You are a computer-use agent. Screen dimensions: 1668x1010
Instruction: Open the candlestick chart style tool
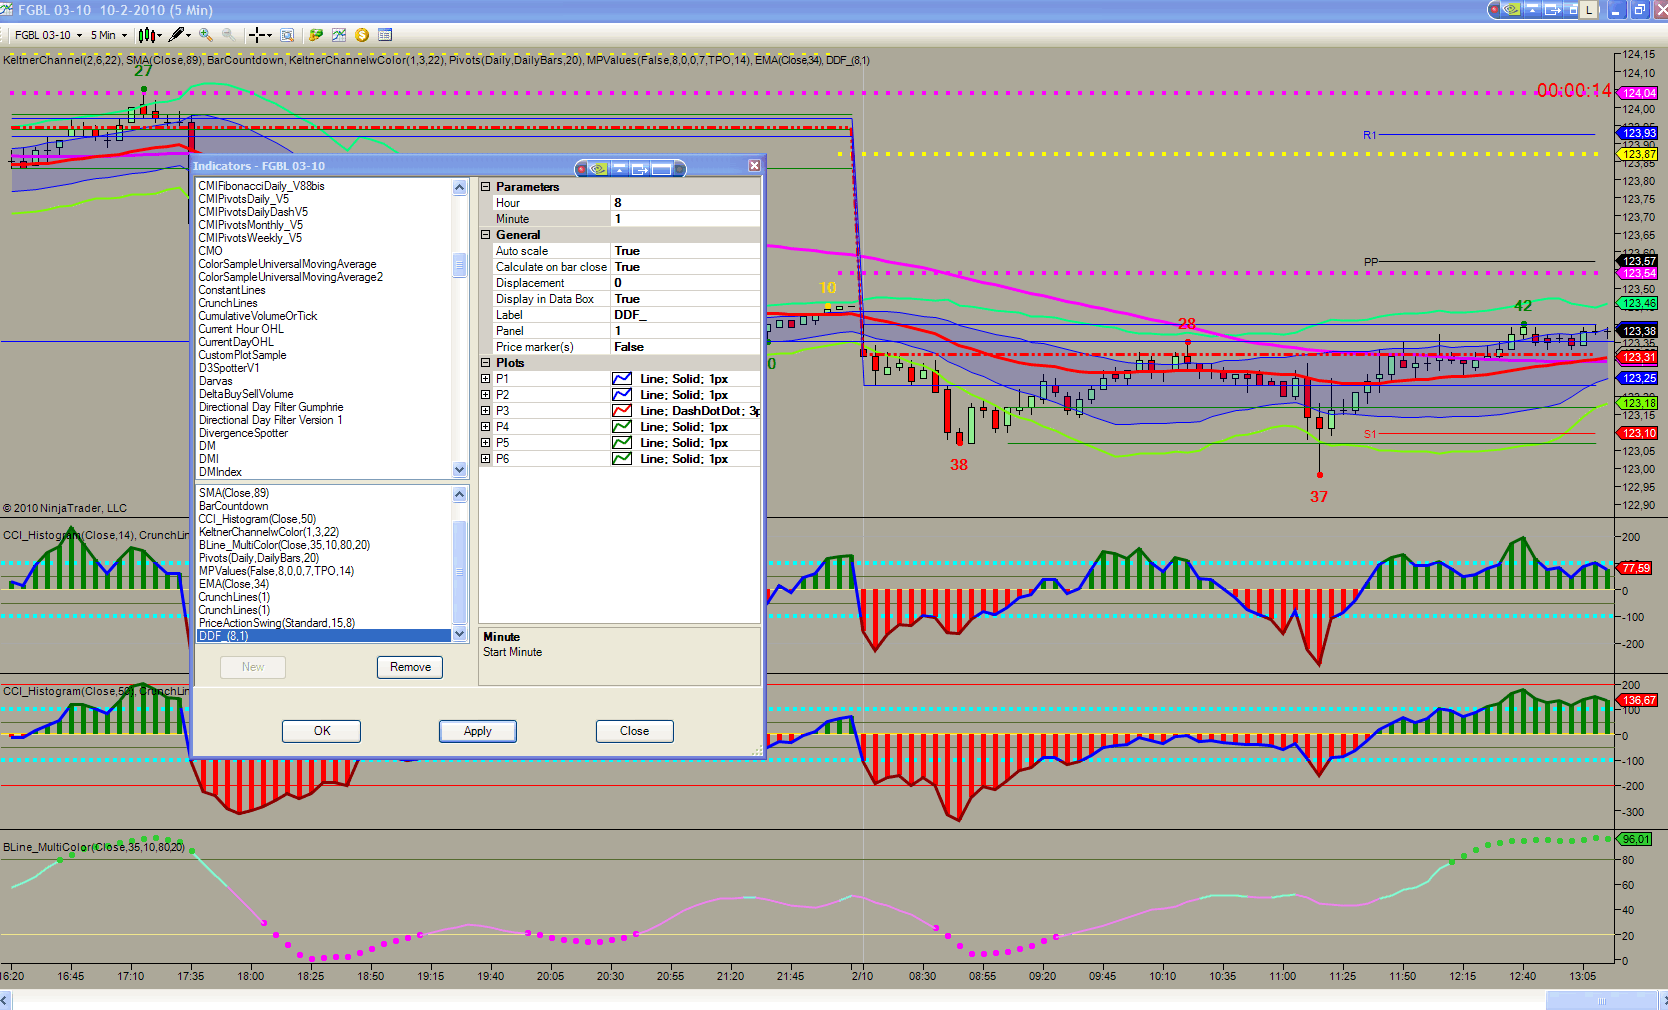148,35
